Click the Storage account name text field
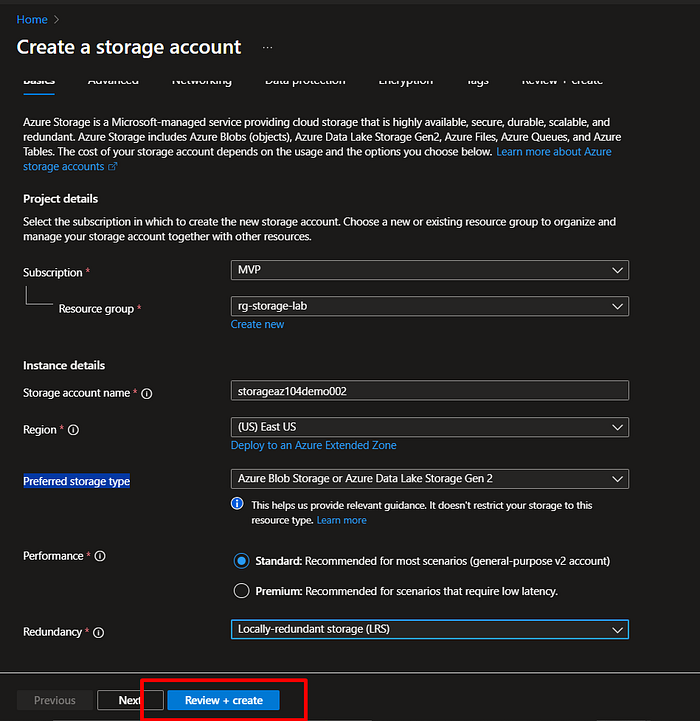 [429, 391]
